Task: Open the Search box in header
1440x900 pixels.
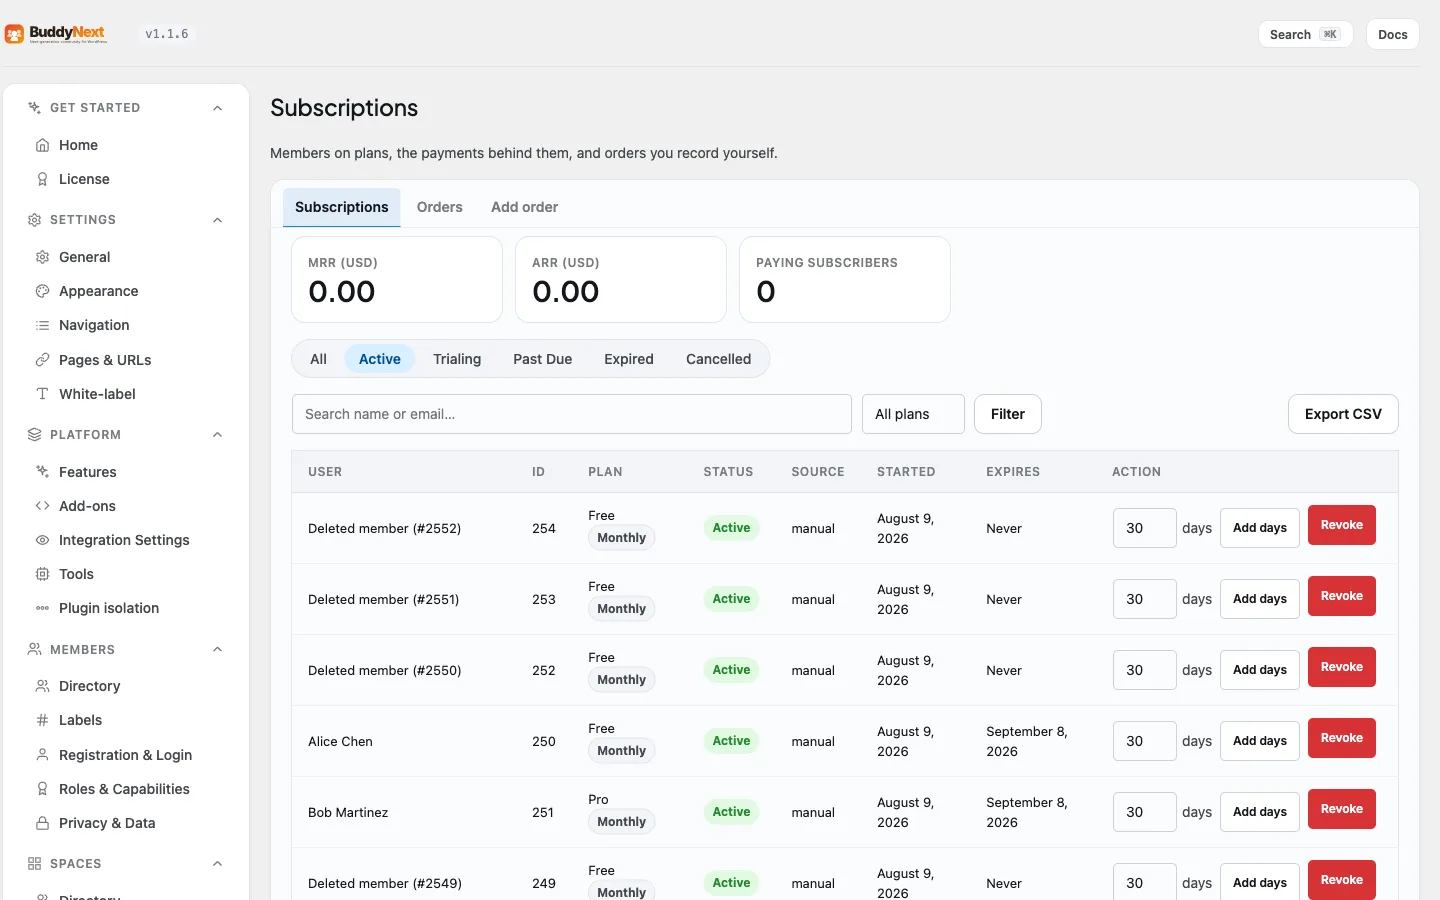Action: tap(1305, 34)
